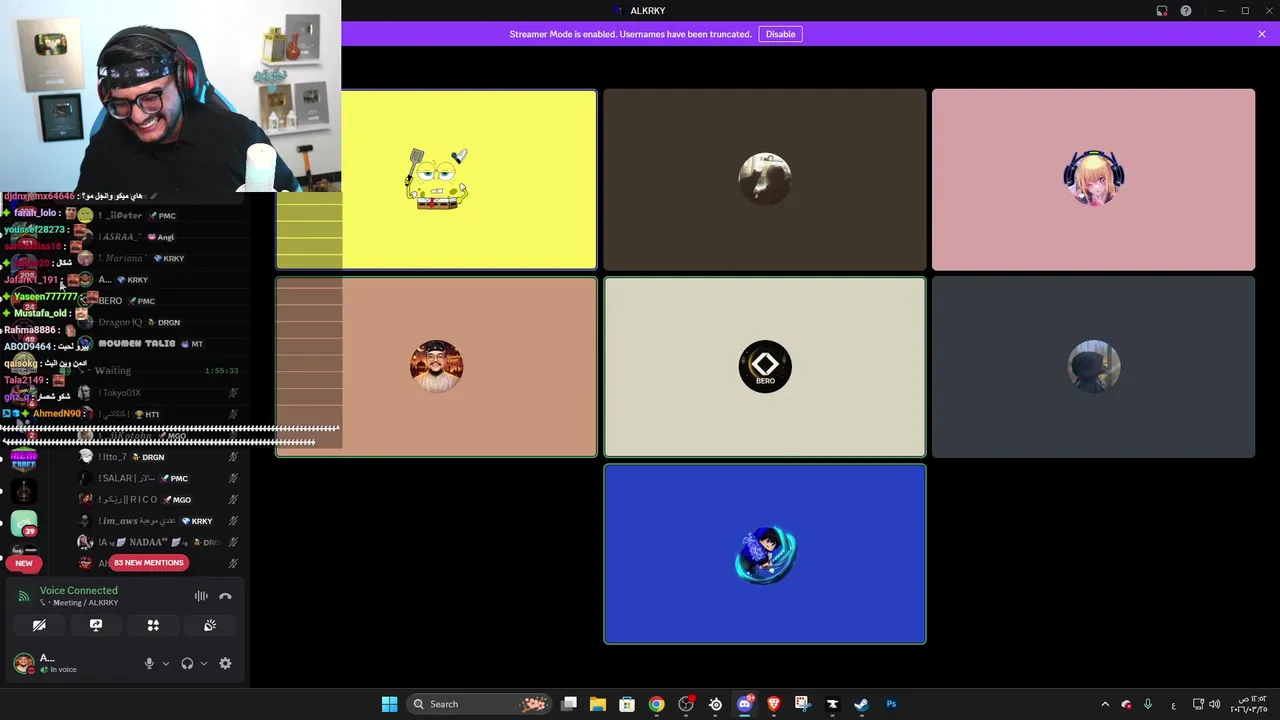This screenshot has height=720, width=1280.
Task: Open the soundboard button
Action: [210, 625]
